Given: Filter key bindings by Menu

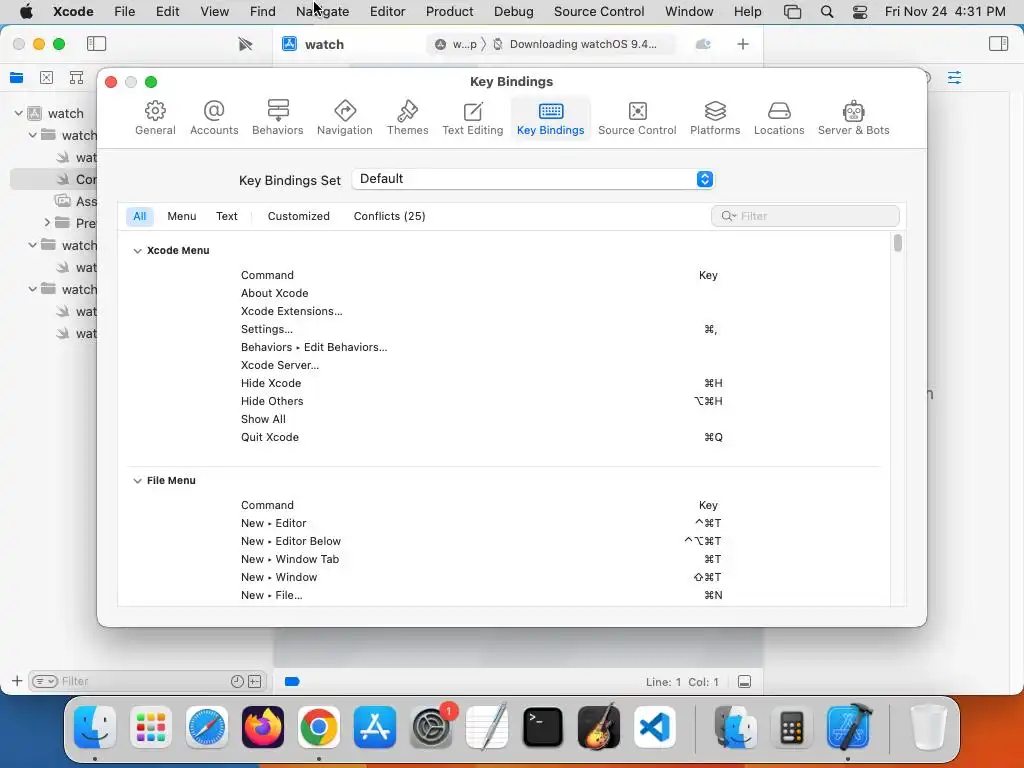Looking at the screenshot, I should (182, 216).
